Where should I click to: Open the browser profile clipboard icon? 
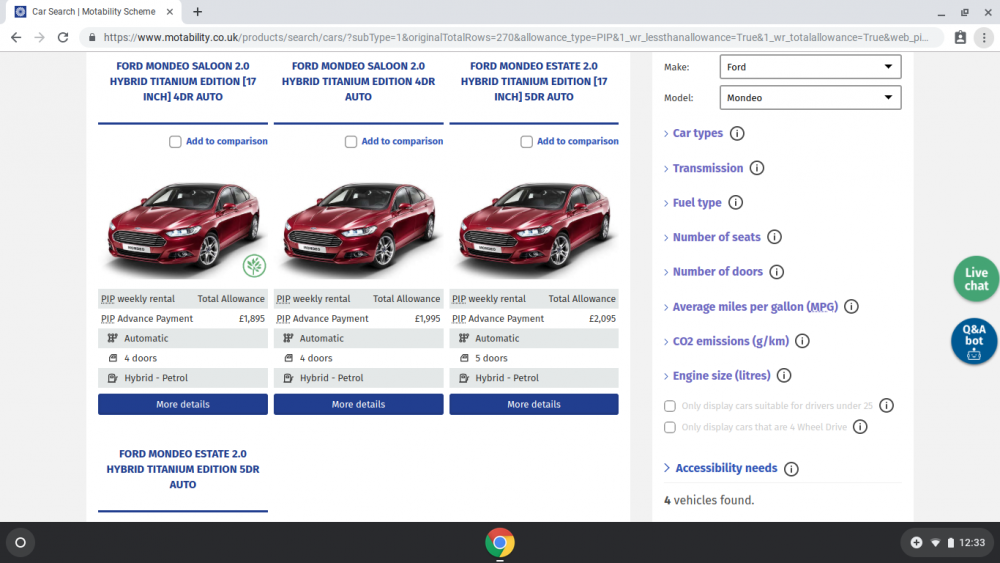[960, 38]
